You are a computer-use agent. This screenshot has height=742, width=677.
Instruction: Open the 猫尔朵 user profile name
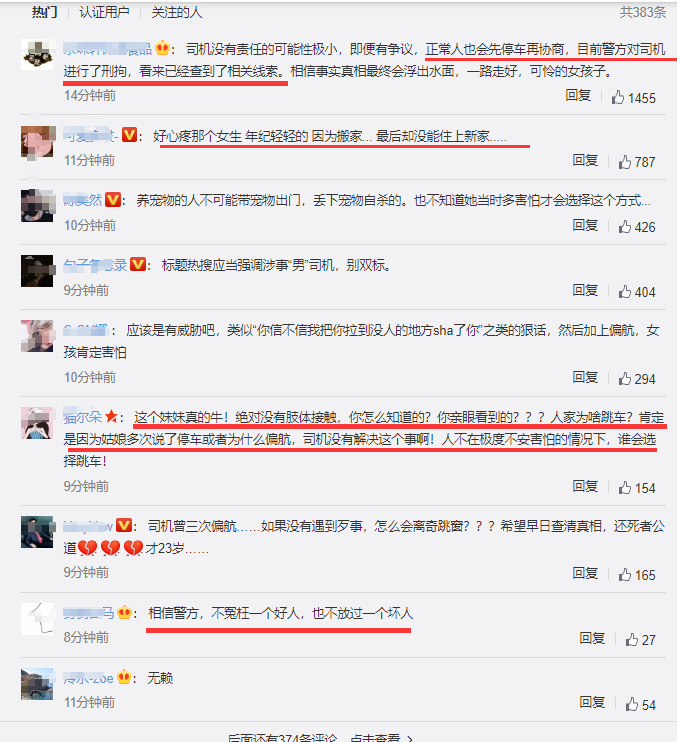(83, 417)
